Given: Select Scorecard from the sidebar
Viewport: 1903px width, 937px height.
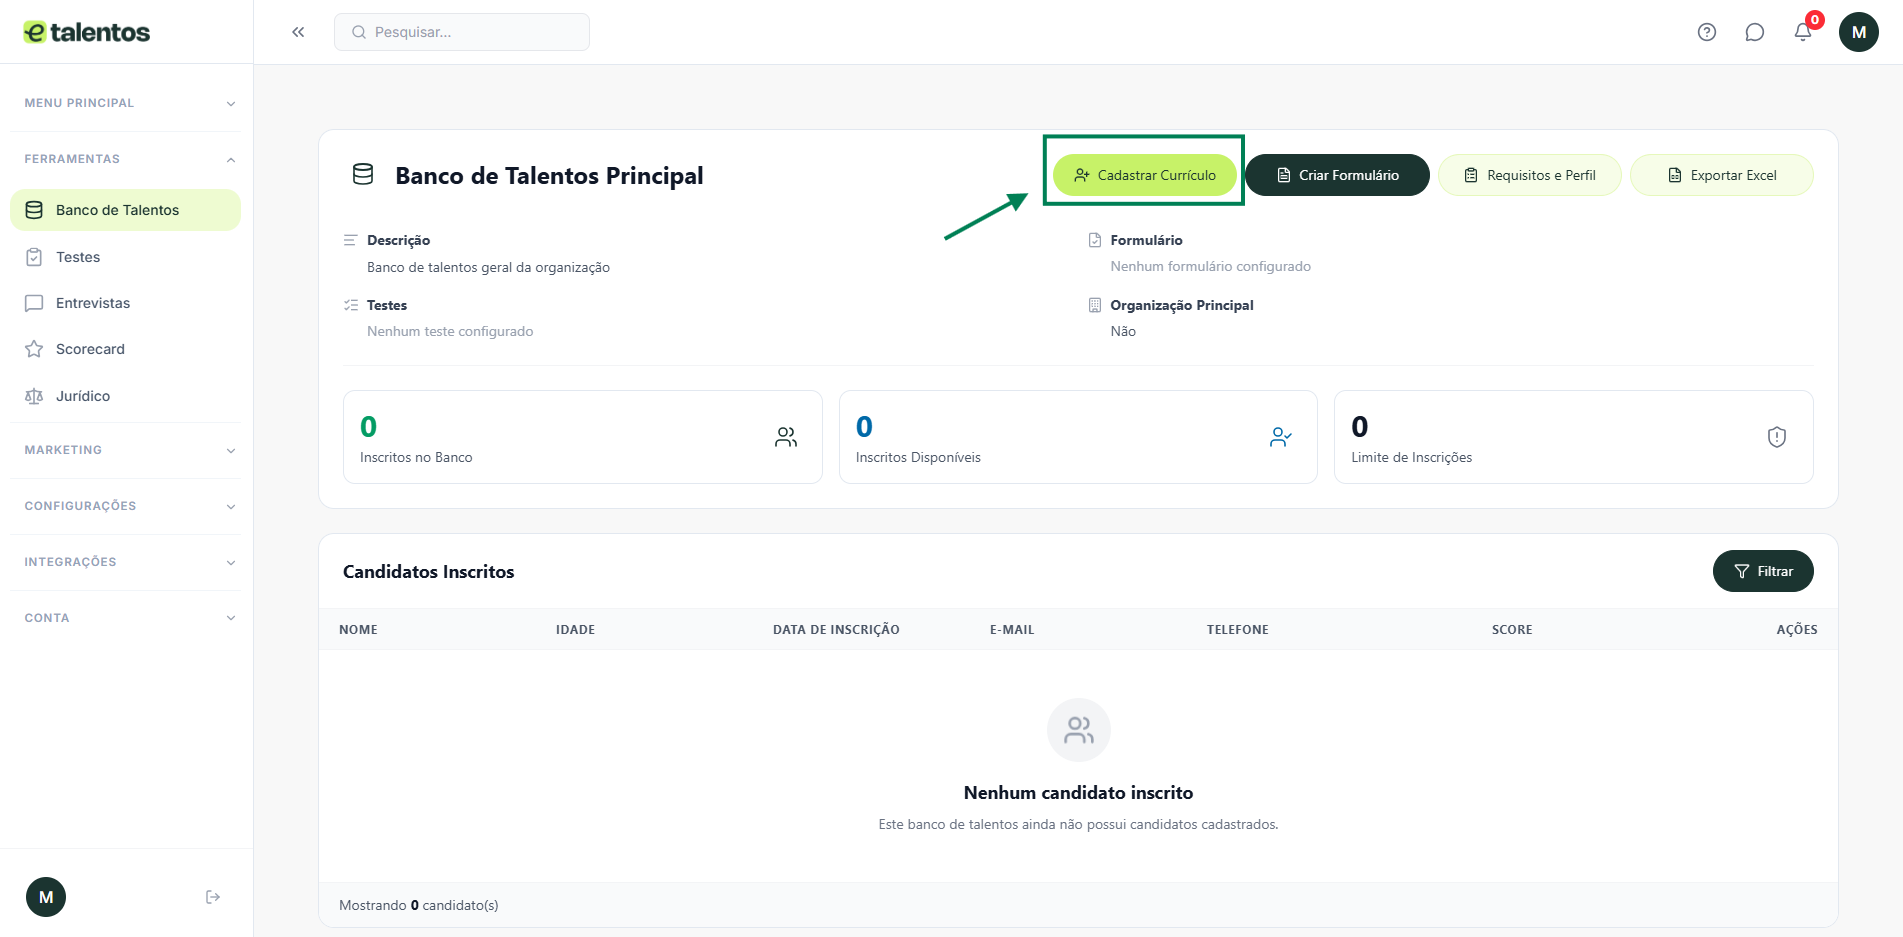Looking at the screenshot, I should click(90, 349).
